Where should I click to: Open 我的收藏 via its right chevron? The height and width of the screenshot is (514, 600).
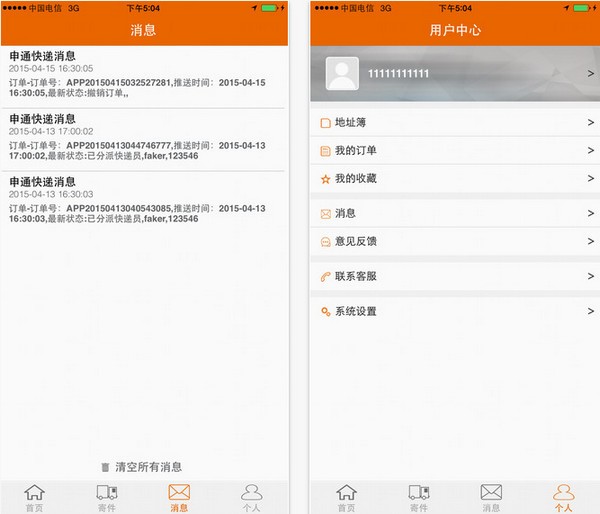point(591,178)
